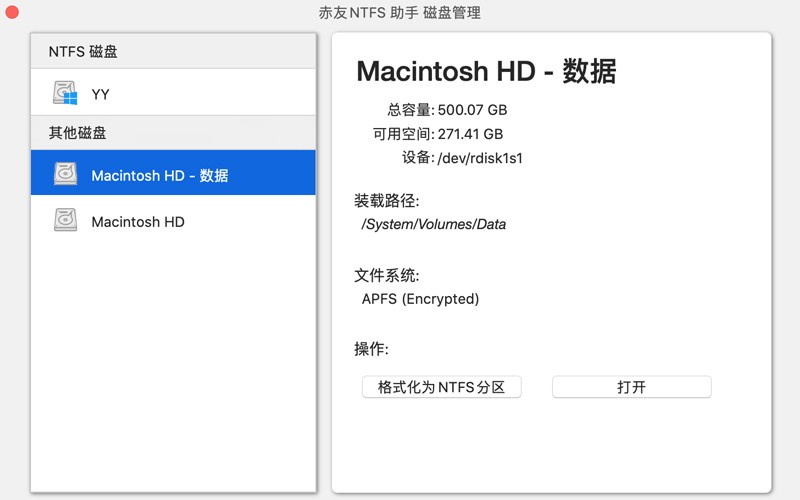This screenshot has width=800, height=500.
Task: Select the YY disk label
Action: click(101, 94)
